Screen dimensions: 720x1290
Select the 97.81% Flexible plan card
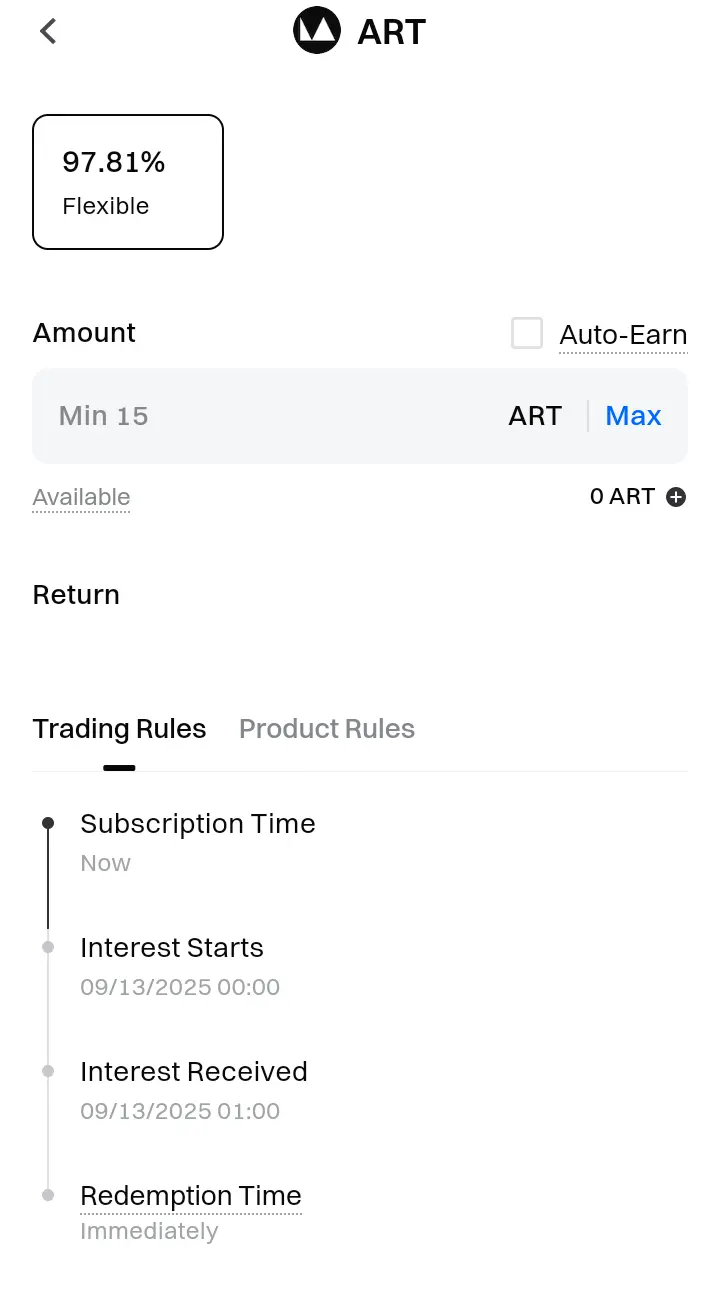(128, 182)
